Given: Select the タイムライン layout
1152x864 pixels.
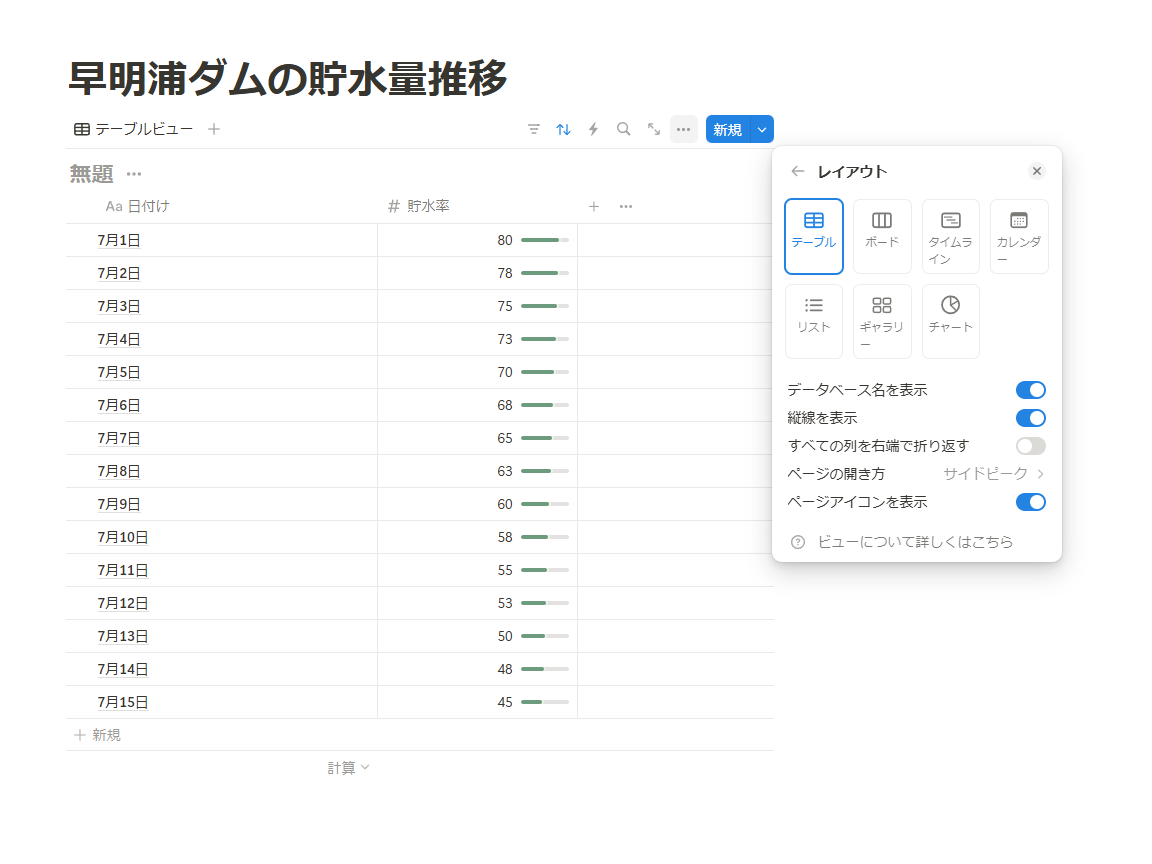Looking at the screenshot, I should tap(950, 236).
